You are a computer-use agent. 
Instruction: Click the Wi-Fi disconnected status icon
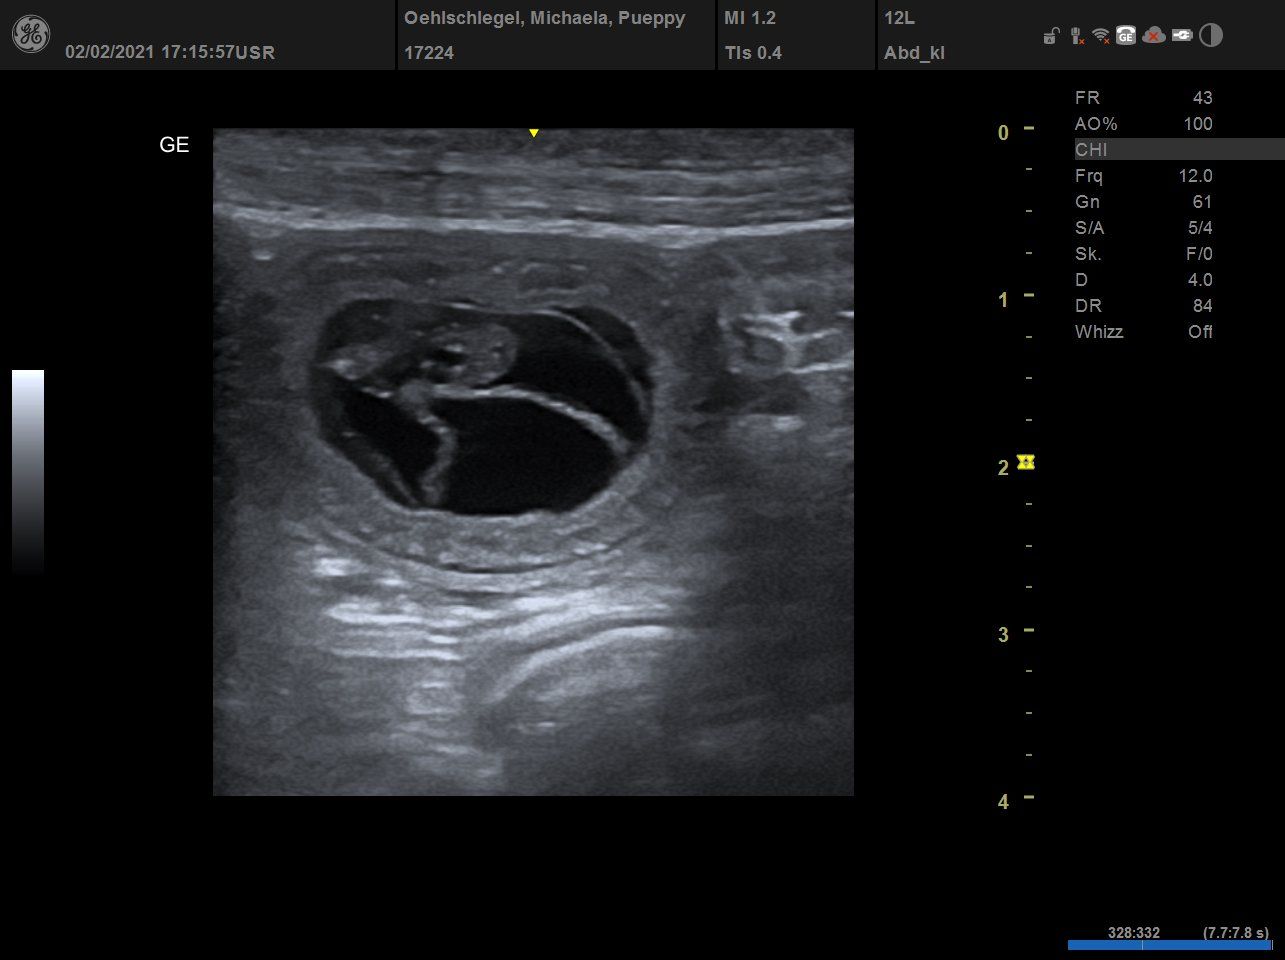1101,36
